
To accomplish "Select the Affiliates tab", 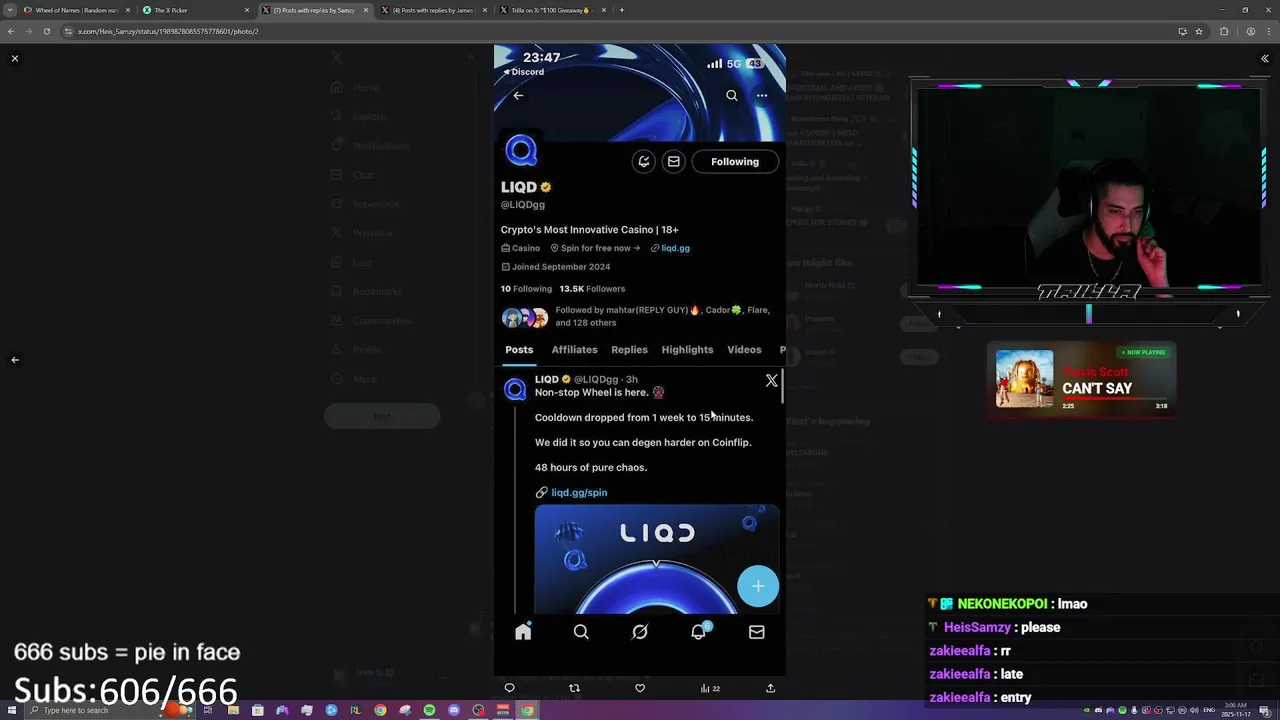I will 574,350.
